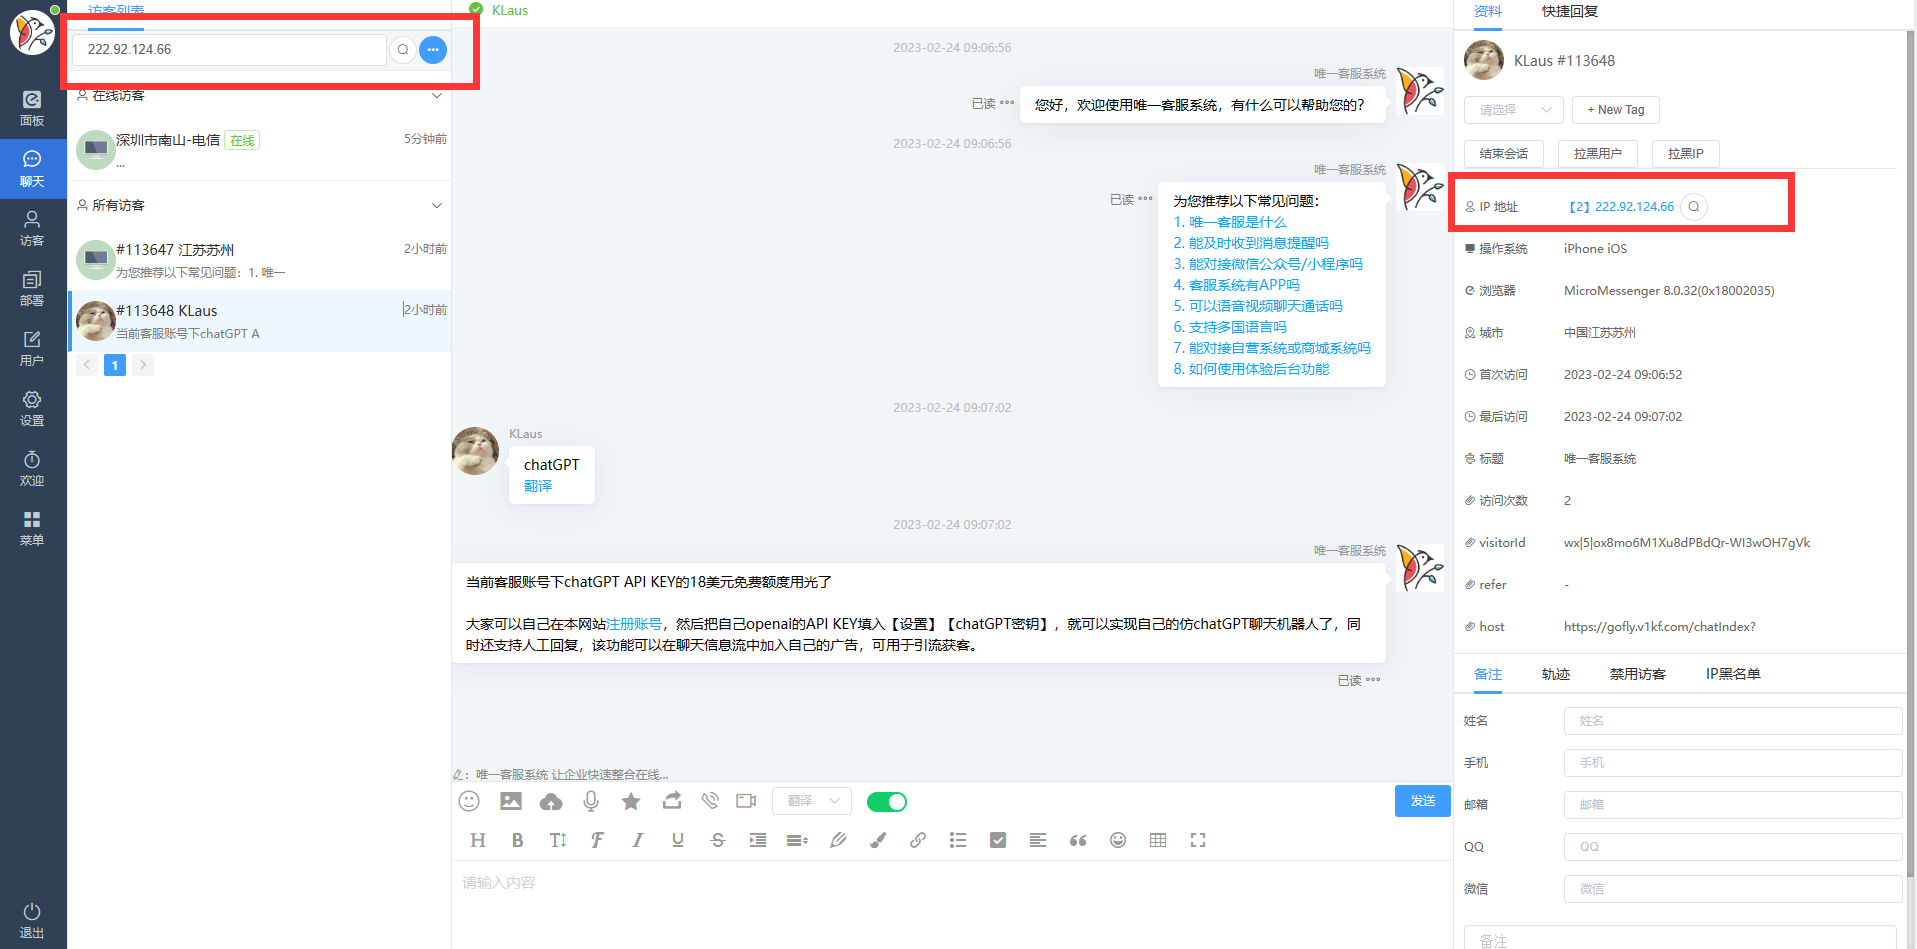1917x949 pixels.
Task: Insert a blockquote in the editor
Action: [1078, 840]
